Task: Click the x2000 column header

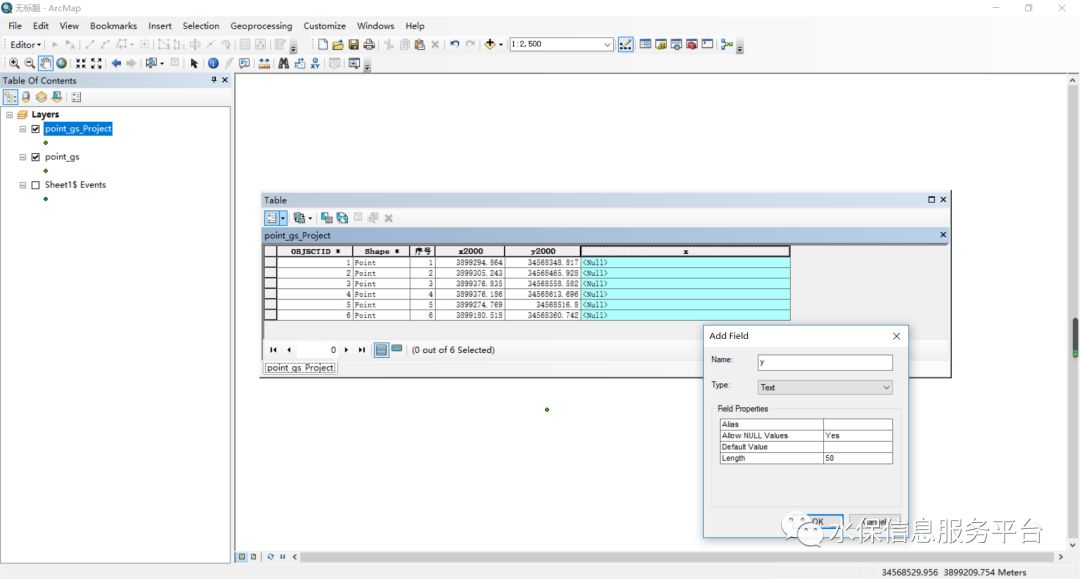Action: [x=470, y=251]
